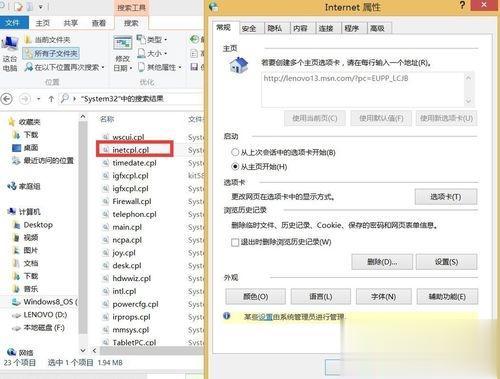Go back using Explorer back arrow

click(7, 99)
